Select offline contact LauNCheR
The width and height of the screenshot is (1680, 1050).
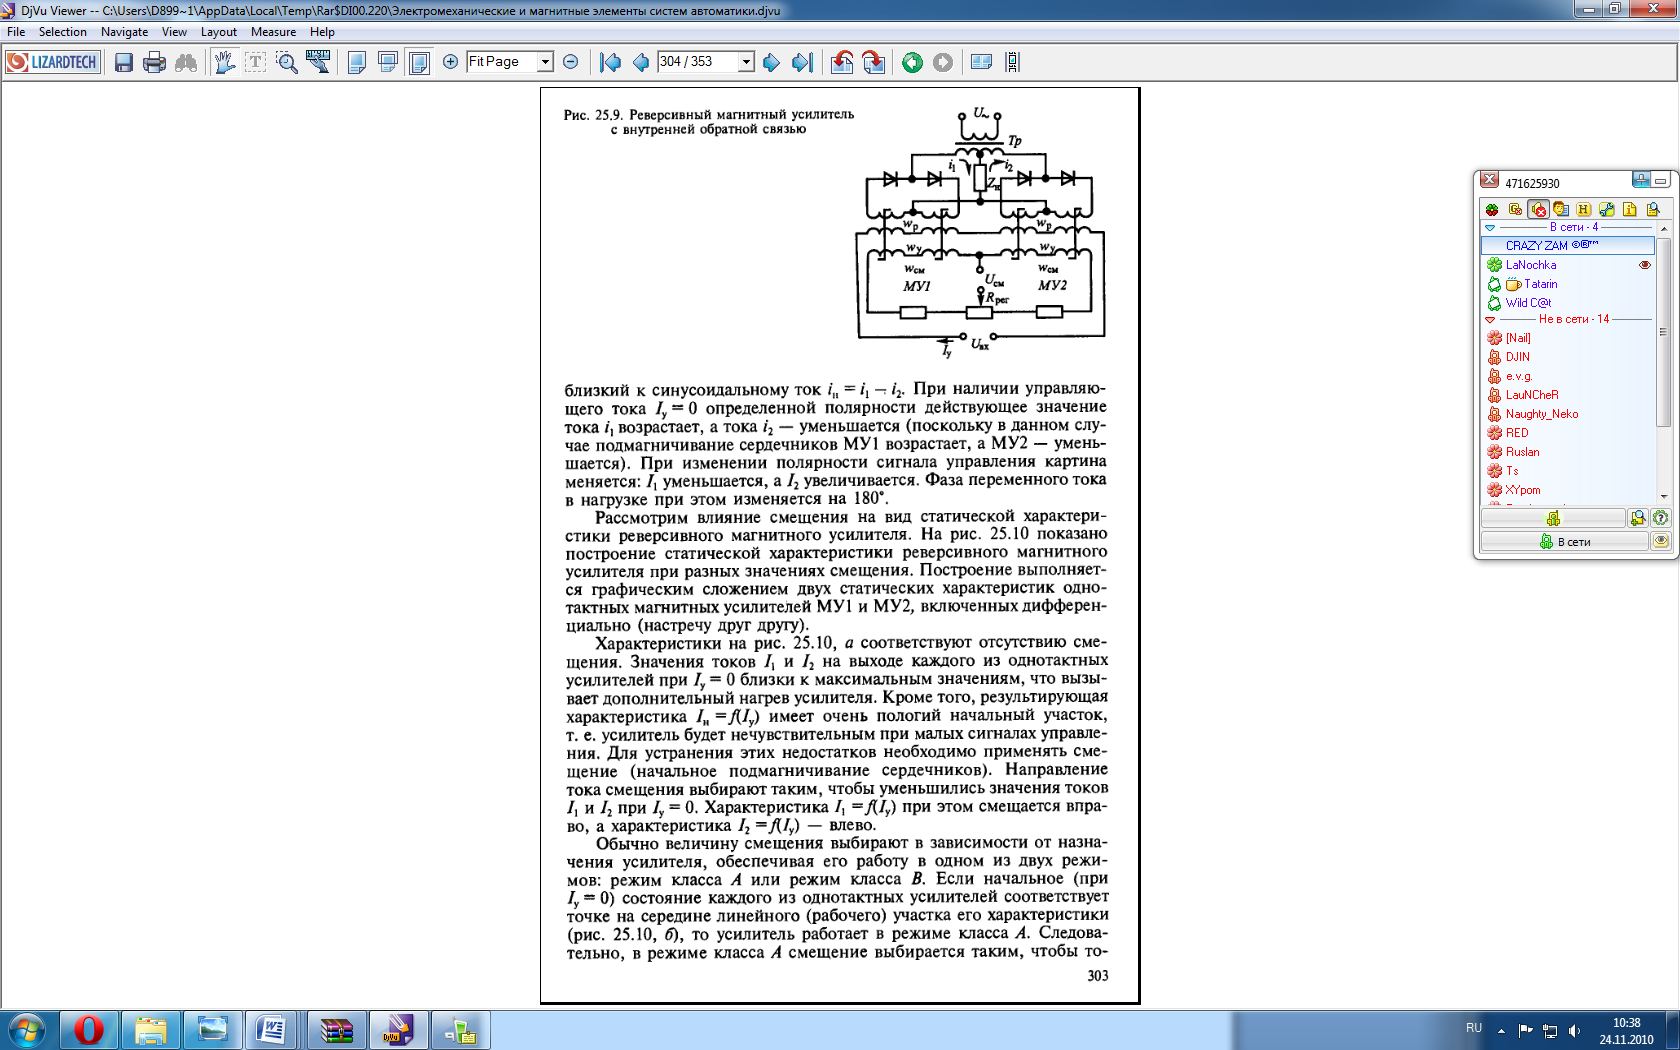coord(1568,395)
